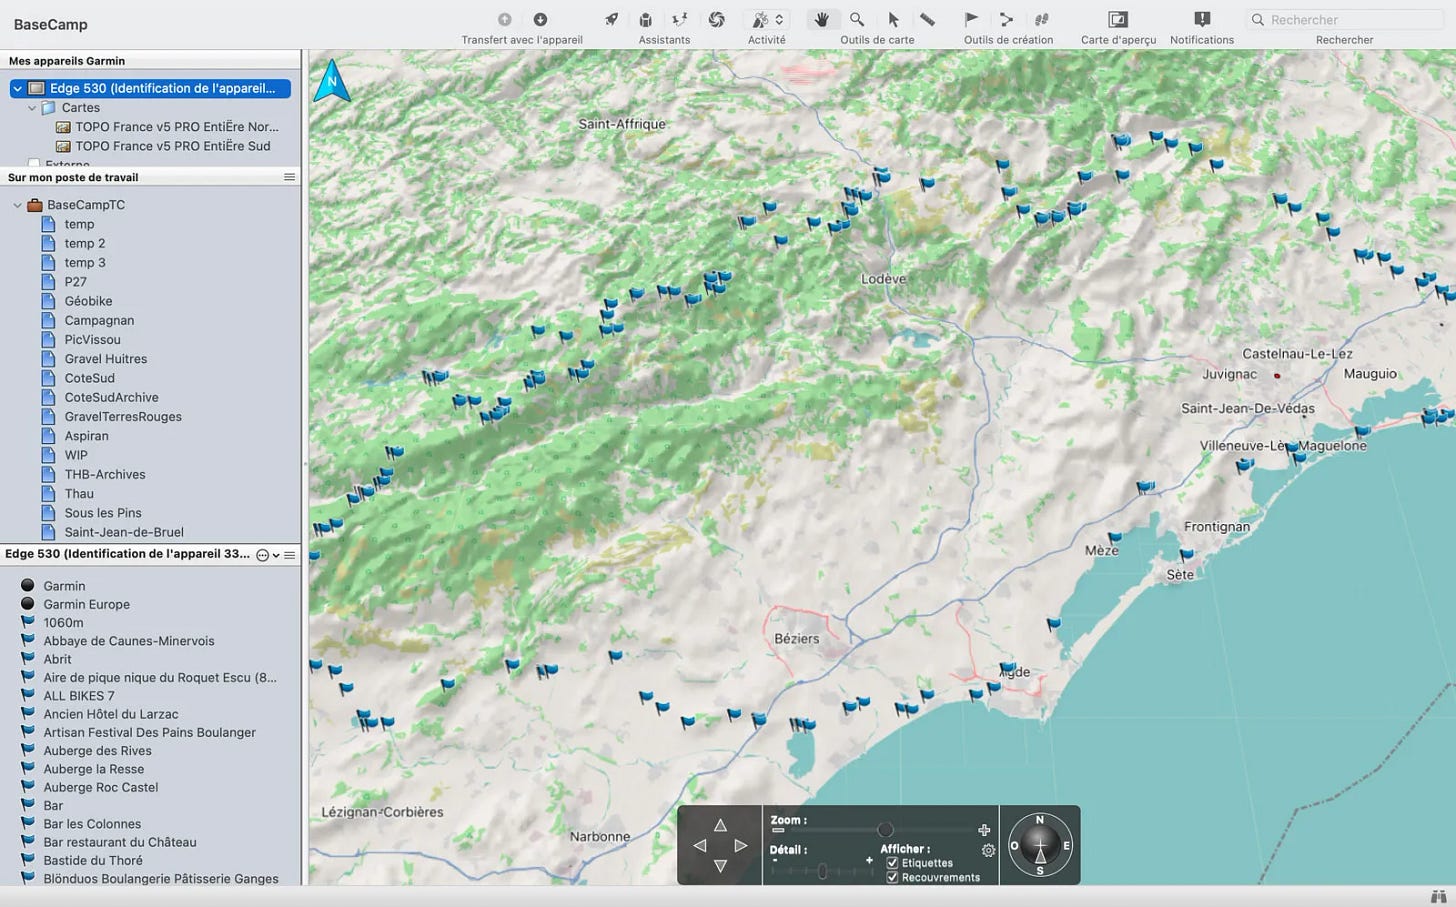The height and width of the screenshot is (907, 1456).
Task: Open the gear settings in map controls
Action: coord(988,850)
